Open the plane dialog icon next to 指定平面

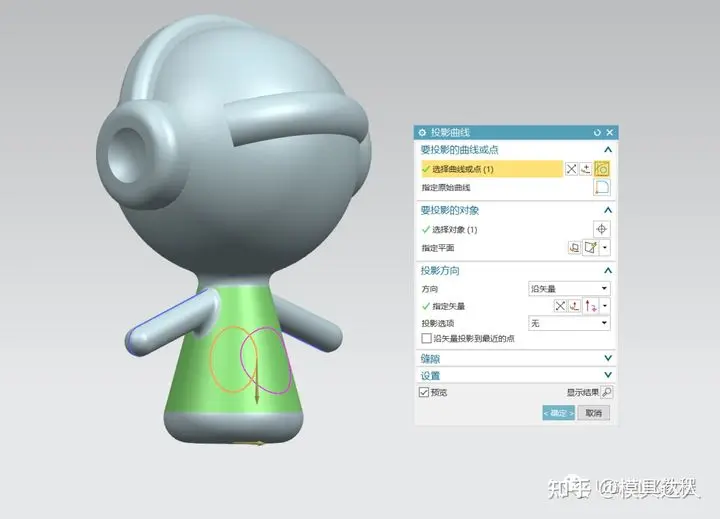(x=574, y=248)
